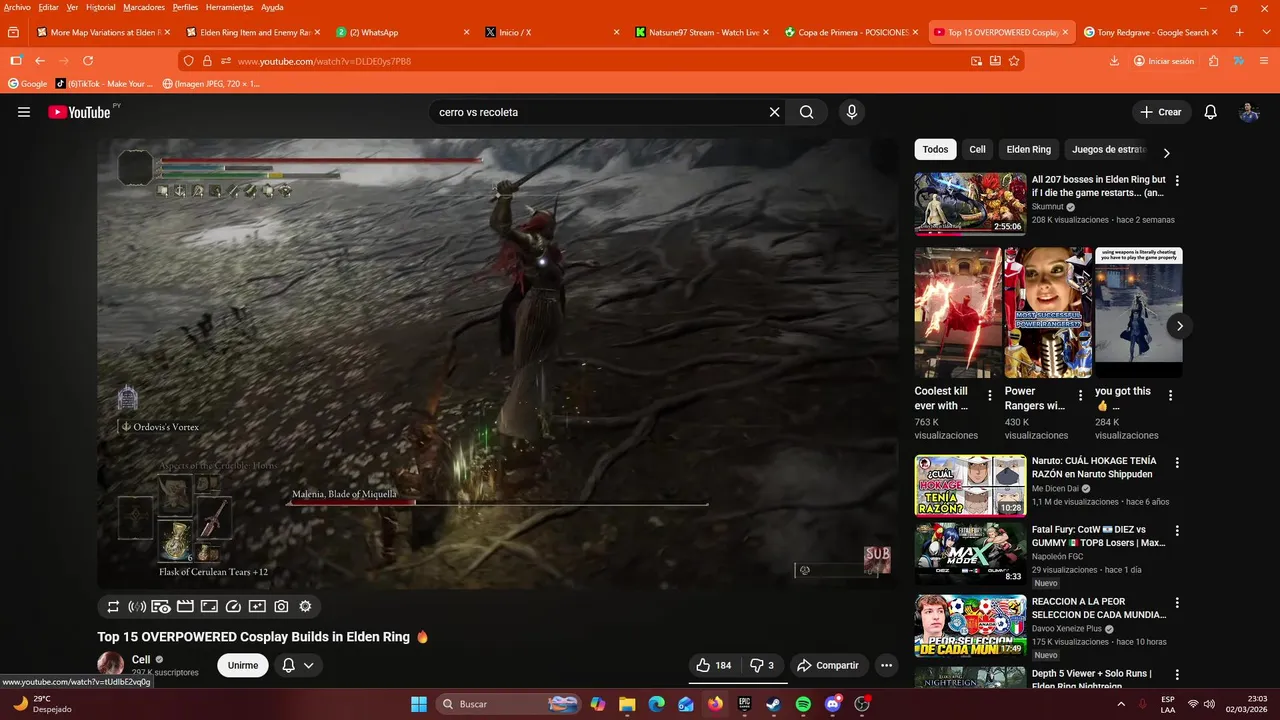Toggle cinema mode clapperboard icon
The height and width of the screenshot is (720, 1280).
click(x=185, y=606)
